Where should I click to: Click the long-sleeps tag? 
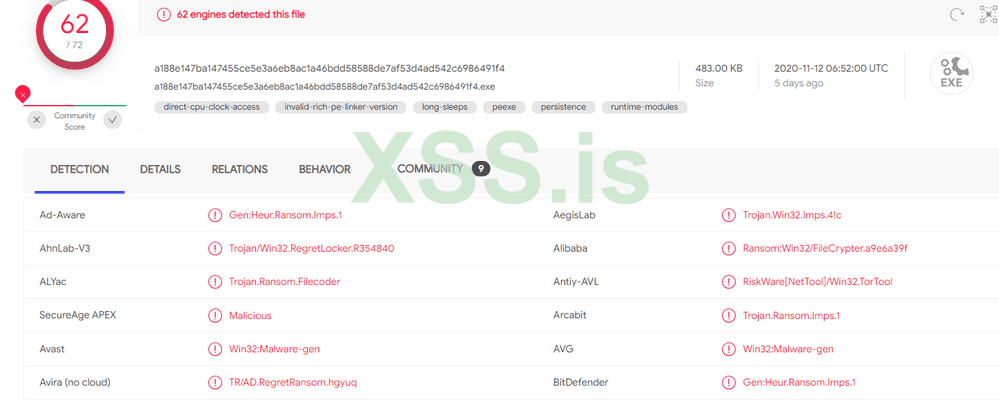(445, 107)
